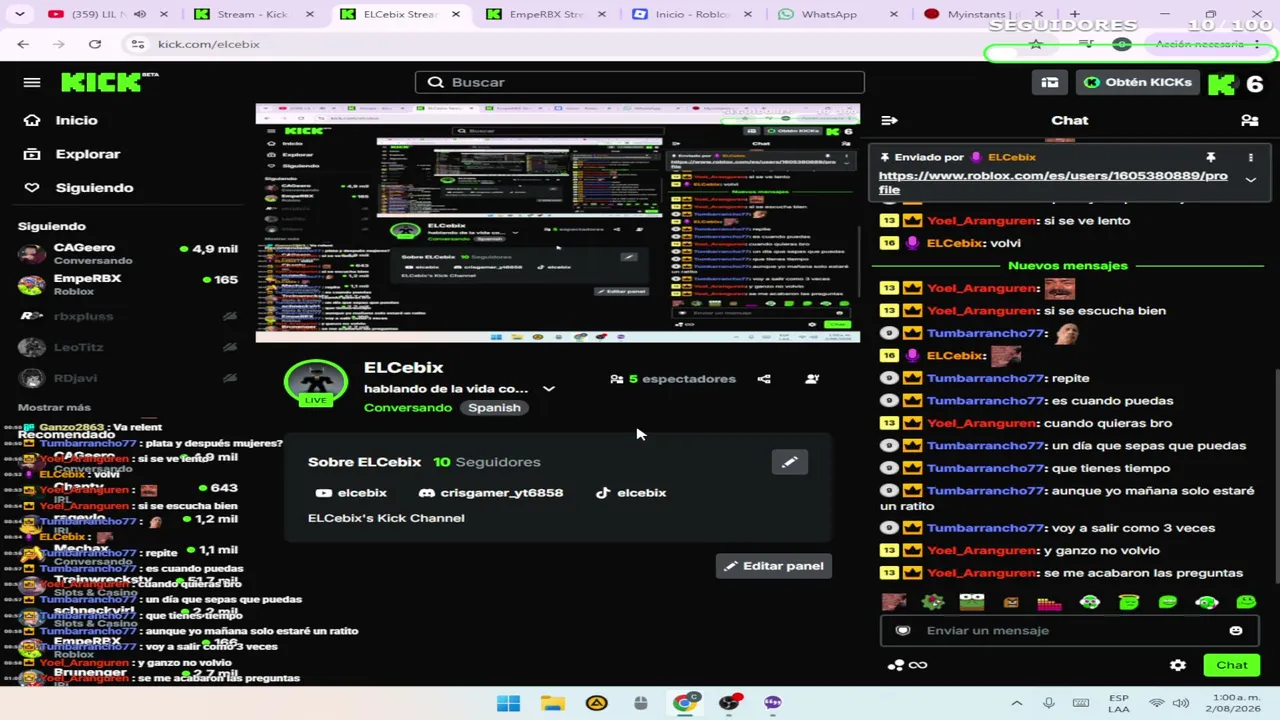
Task: Open Chrome from the taskbar
Action: [x=685, y=703]
